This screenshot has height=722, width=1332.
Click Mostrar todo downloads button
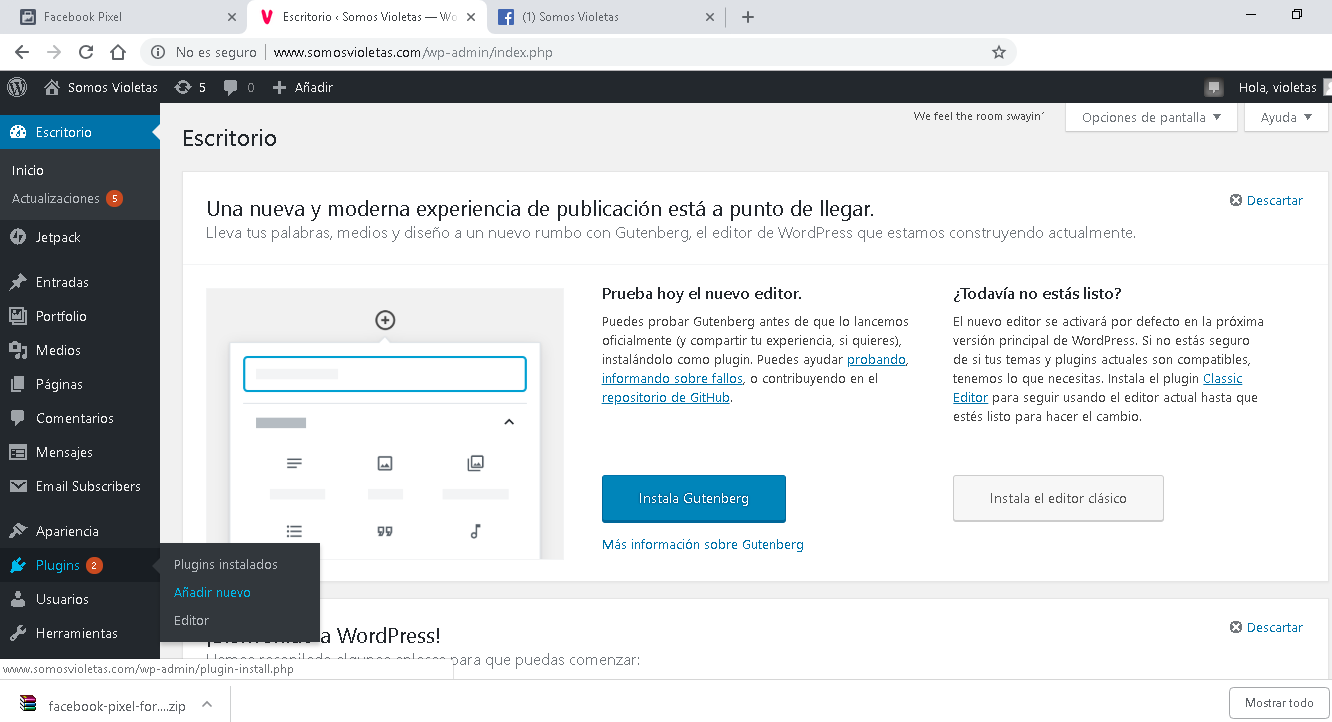coord(1279,703)
